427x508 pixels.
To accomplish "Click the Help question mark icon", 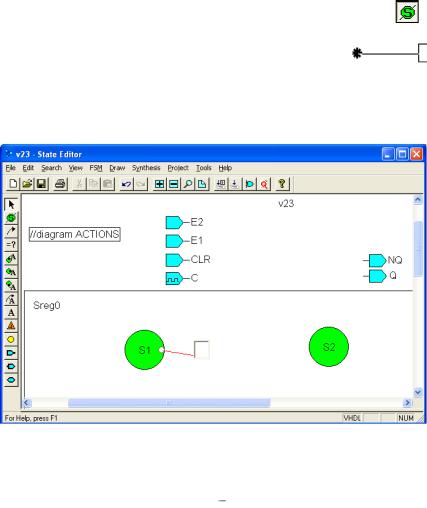I will click(x=282, y=184).
